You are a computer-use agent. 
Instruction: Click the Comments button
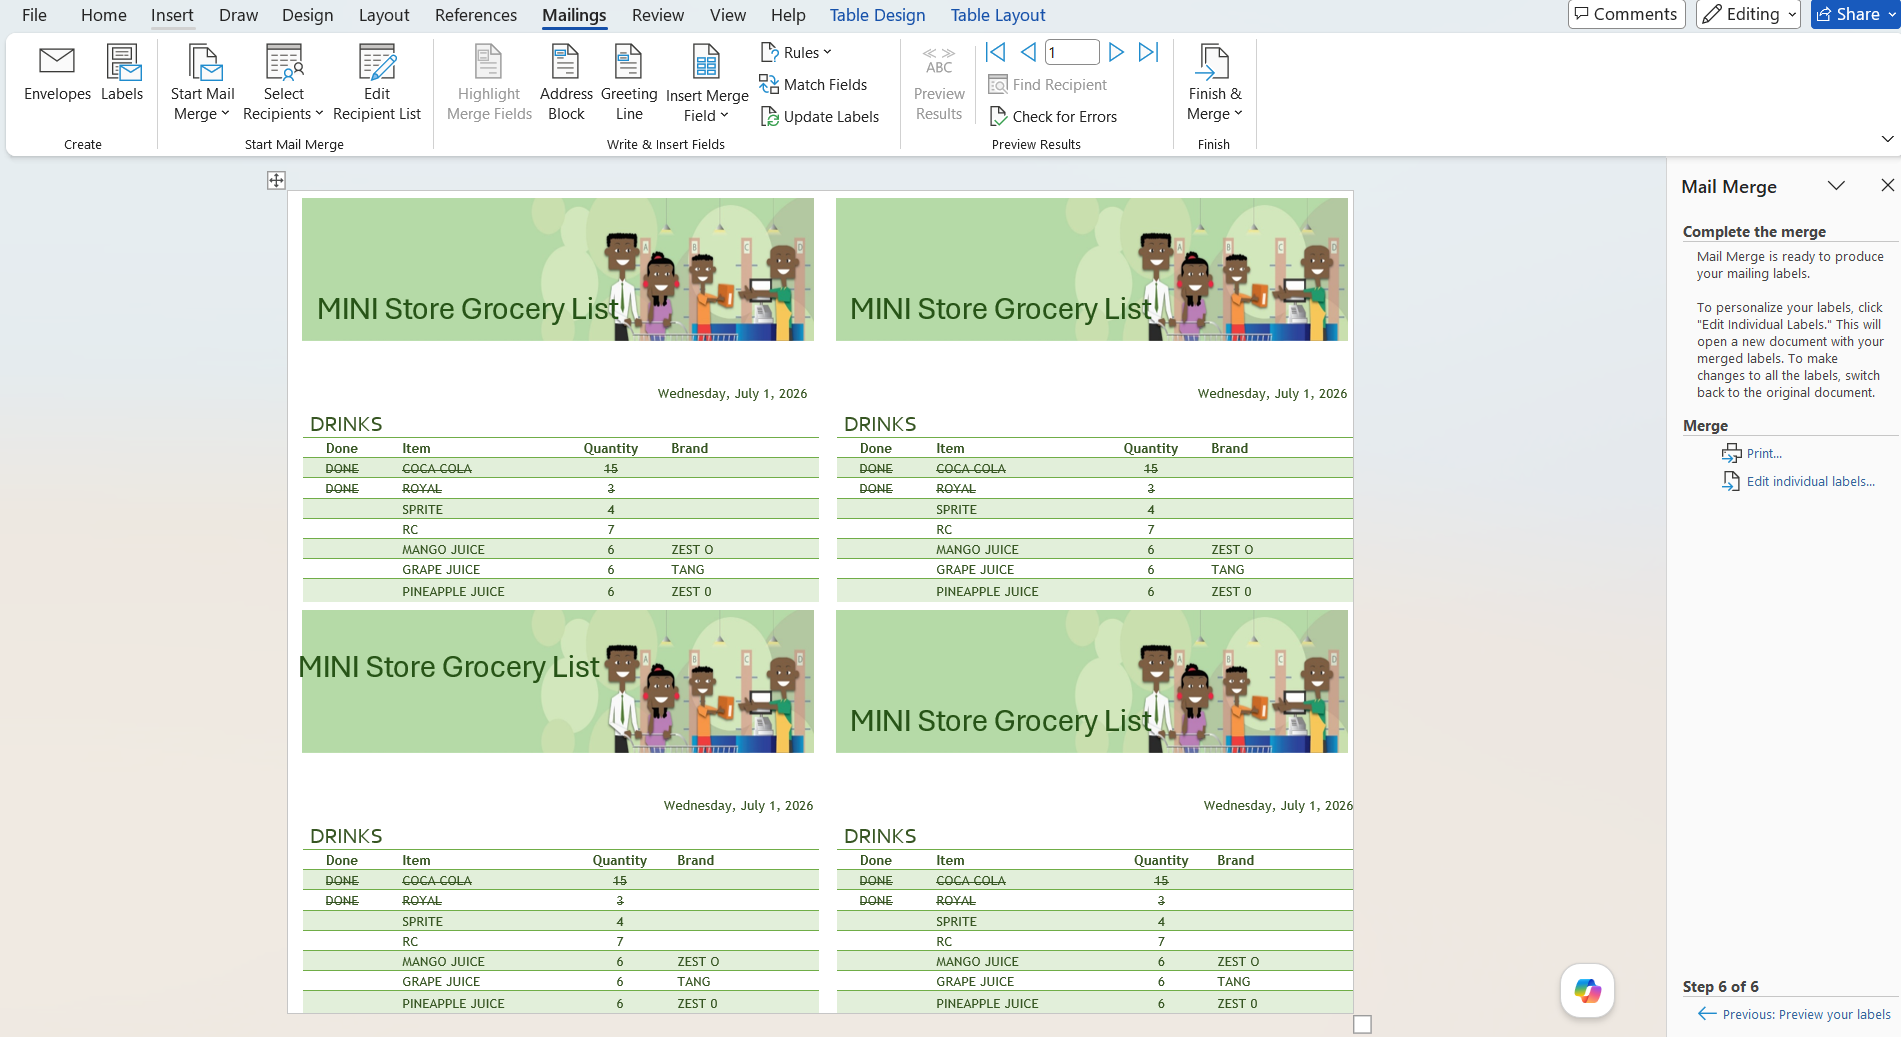click(1626, 14)
